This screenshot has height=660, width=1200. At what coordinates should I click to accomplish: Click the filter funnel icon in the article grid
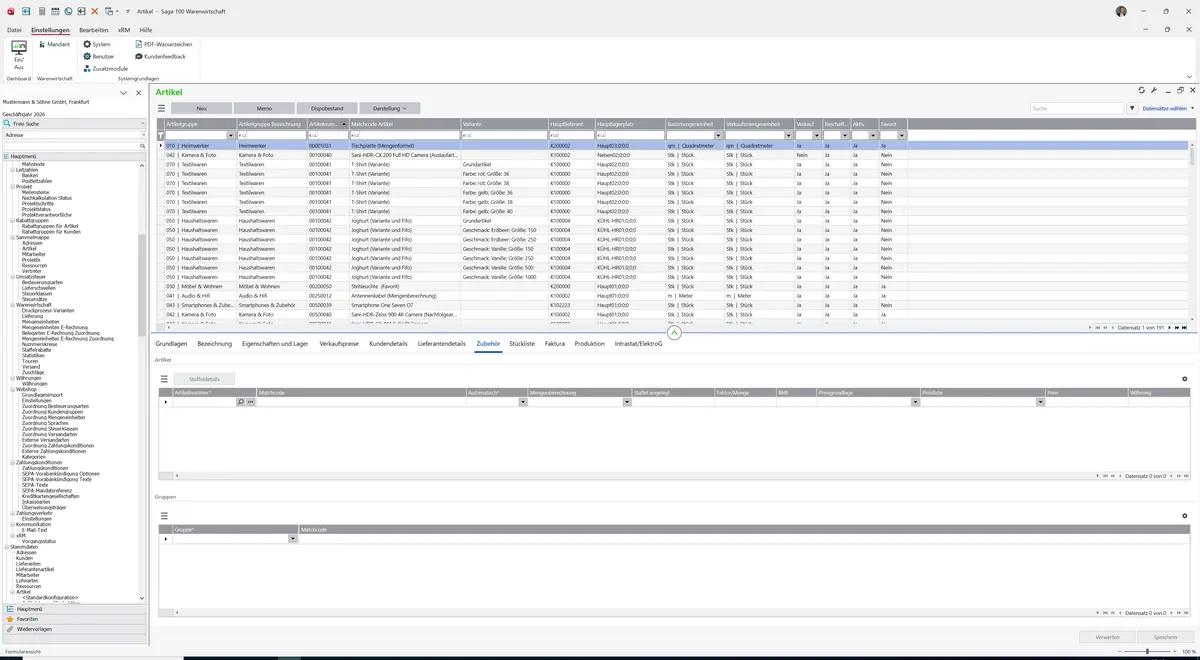click(x=161, y=135)
